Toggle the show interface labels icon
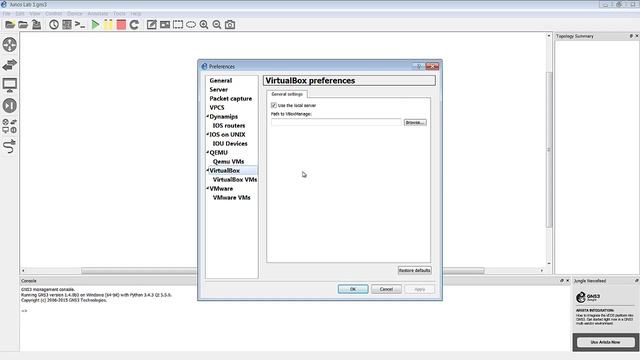Image resolution: width=640 pixels, height=360 pixels. tap(67, 24)
